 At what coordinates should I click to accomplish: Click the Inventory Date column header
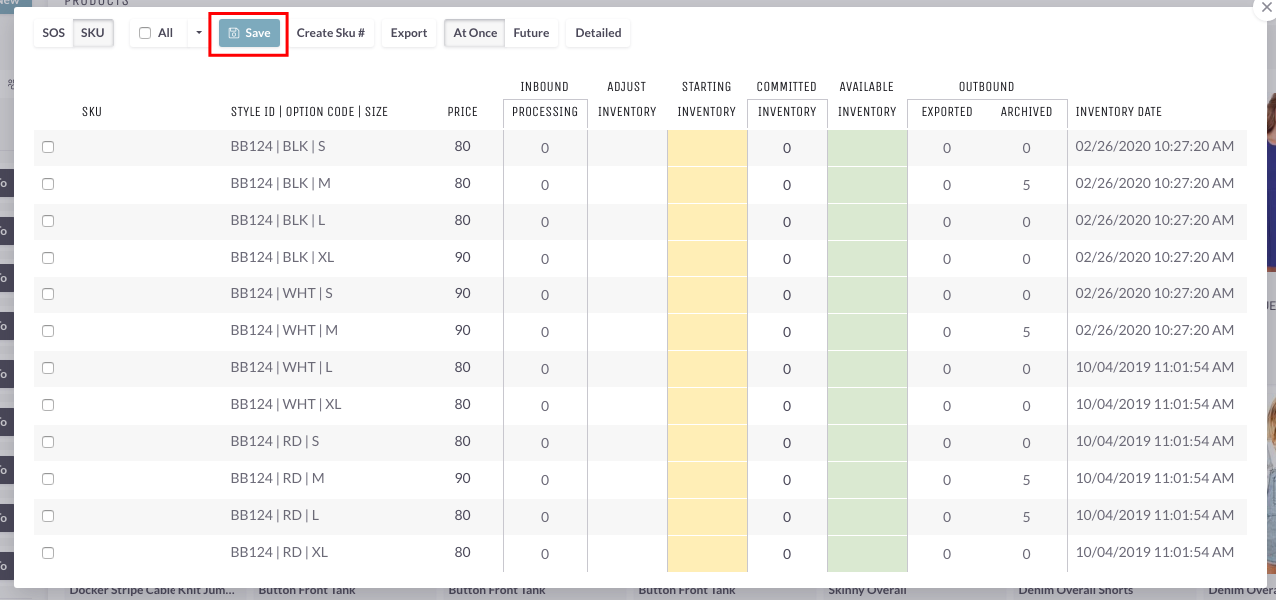[x=1118, y=112]
